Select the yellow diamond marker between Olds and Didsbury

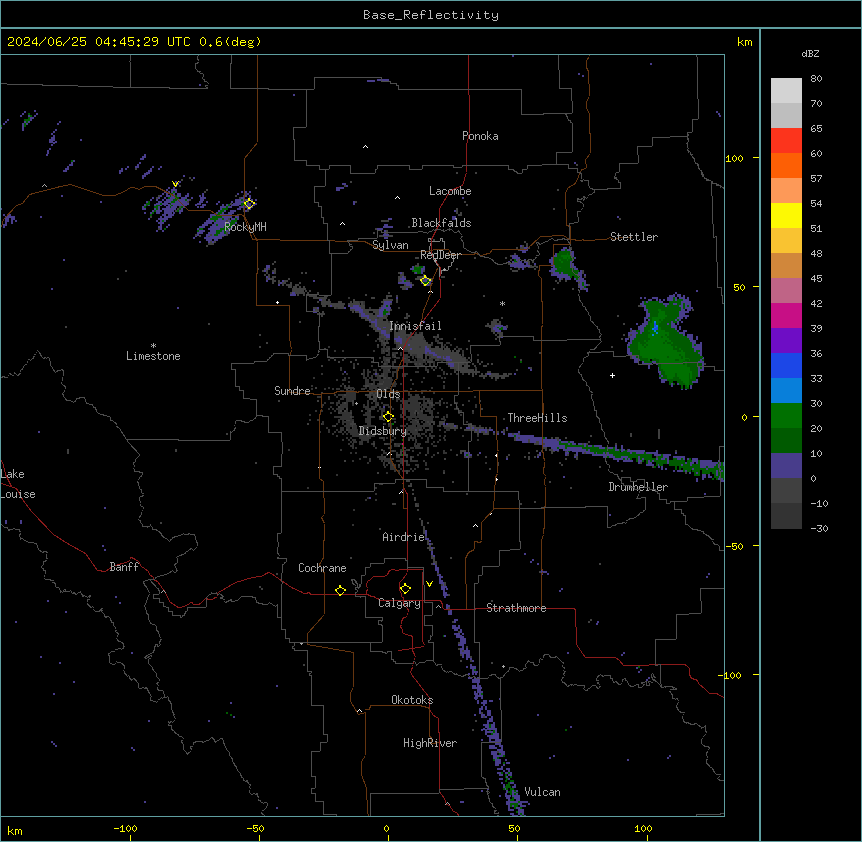[388, 417]
